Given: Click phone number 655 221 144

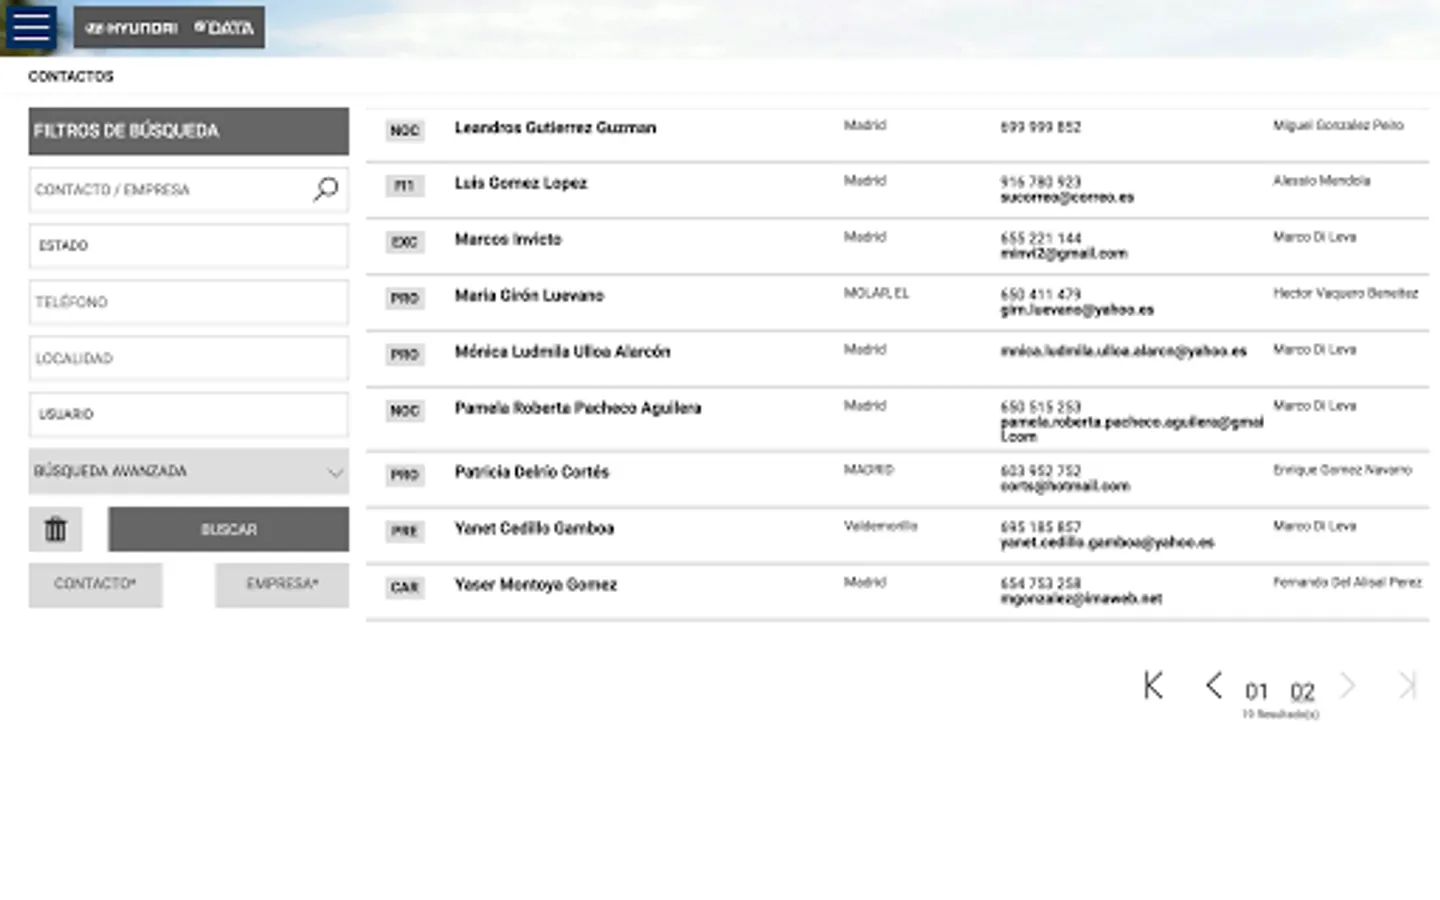Looking at the screenshot, I should click(1040, 238).
